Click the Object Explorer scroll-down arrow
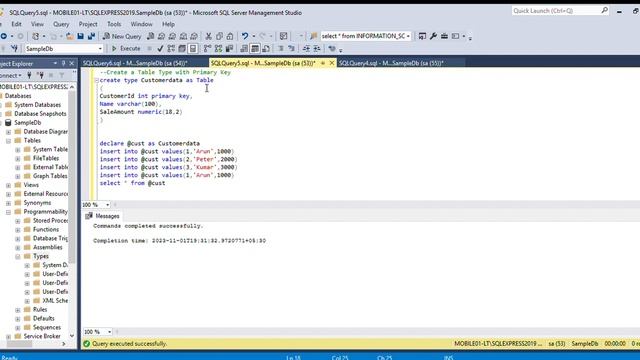This screenshot has width=640, height=360. [72, 336]
